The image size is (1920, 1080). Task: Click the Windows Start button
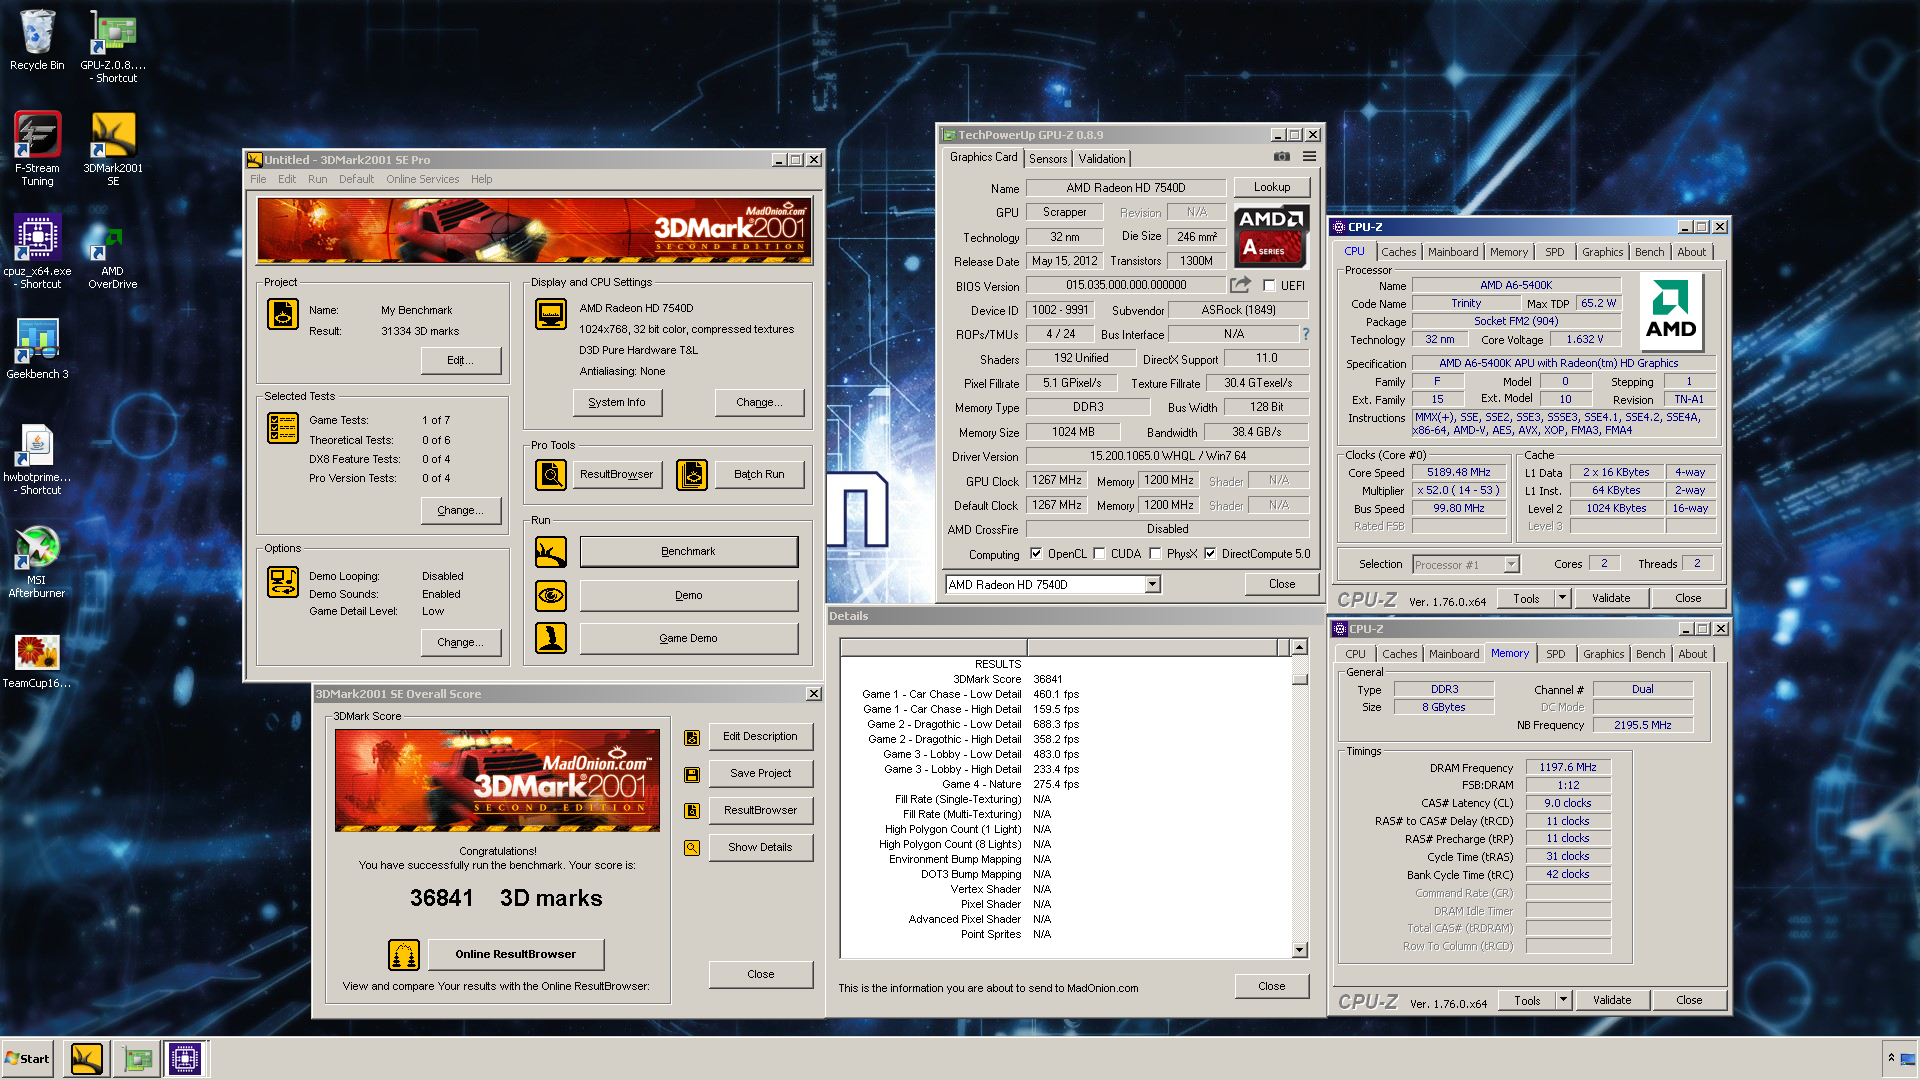28,1059
